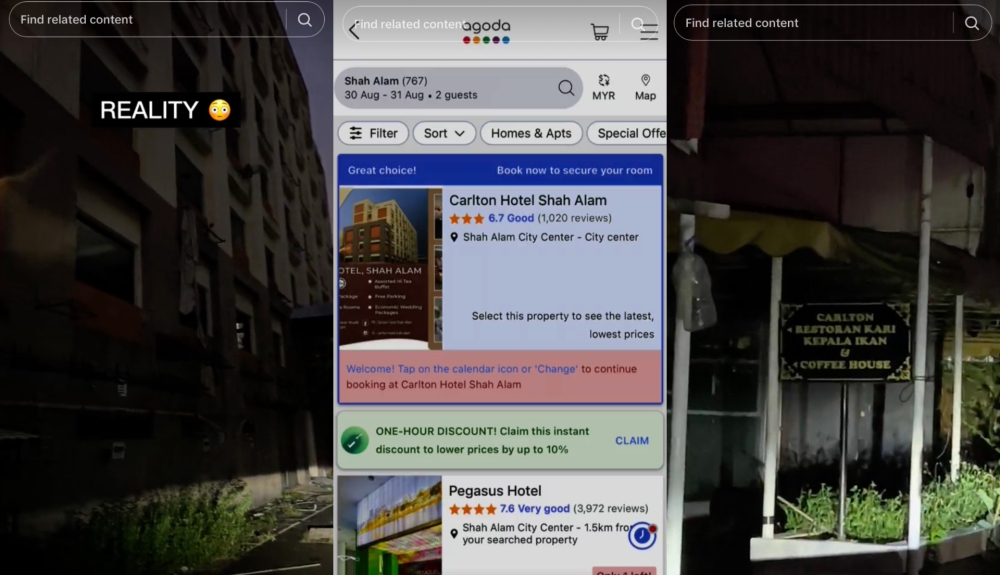Tap the back arrow in Agoda header
The image size is (1000, 575).
click(353, 29)
